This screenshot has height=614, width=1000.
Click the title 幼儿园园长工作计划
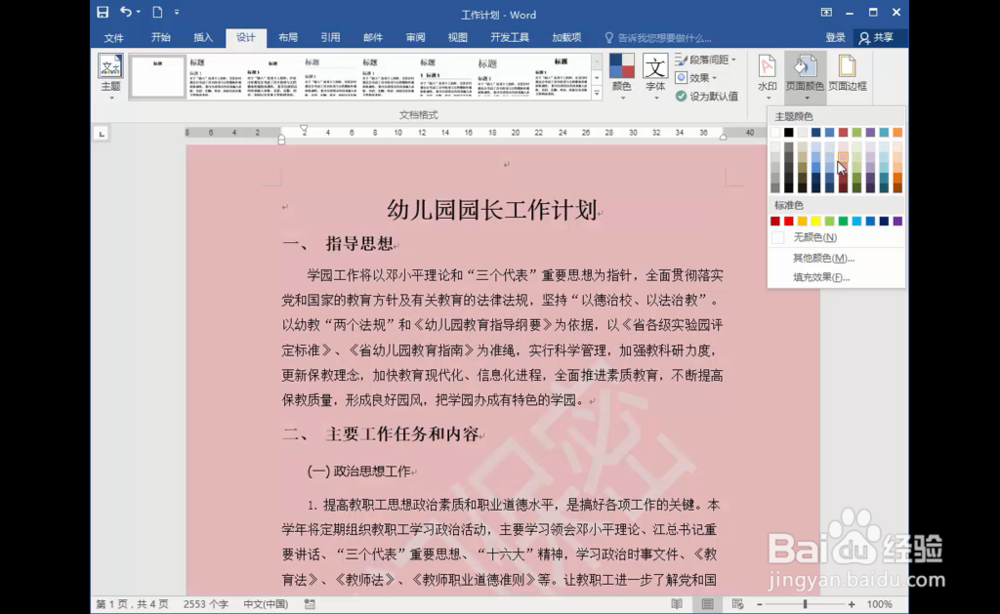pyautogui.click(x=492, y=210)
